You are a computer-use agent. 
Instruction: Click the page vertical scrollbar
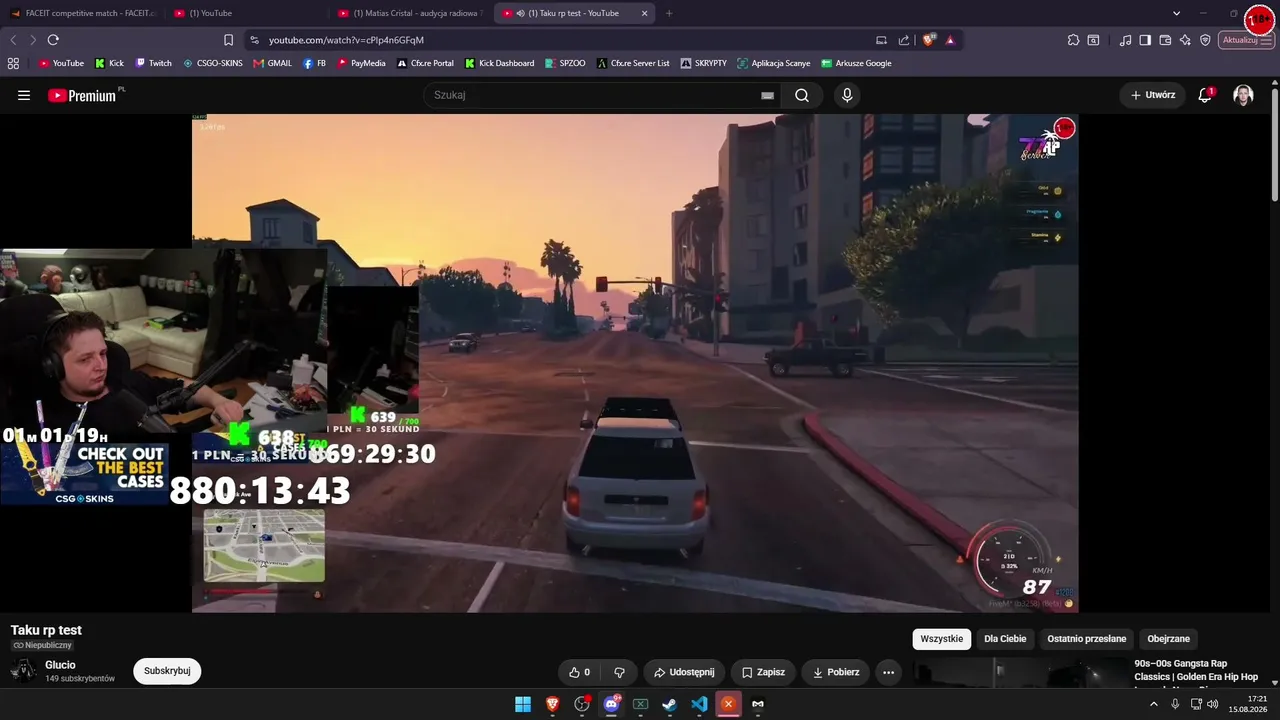point(1275,145)
